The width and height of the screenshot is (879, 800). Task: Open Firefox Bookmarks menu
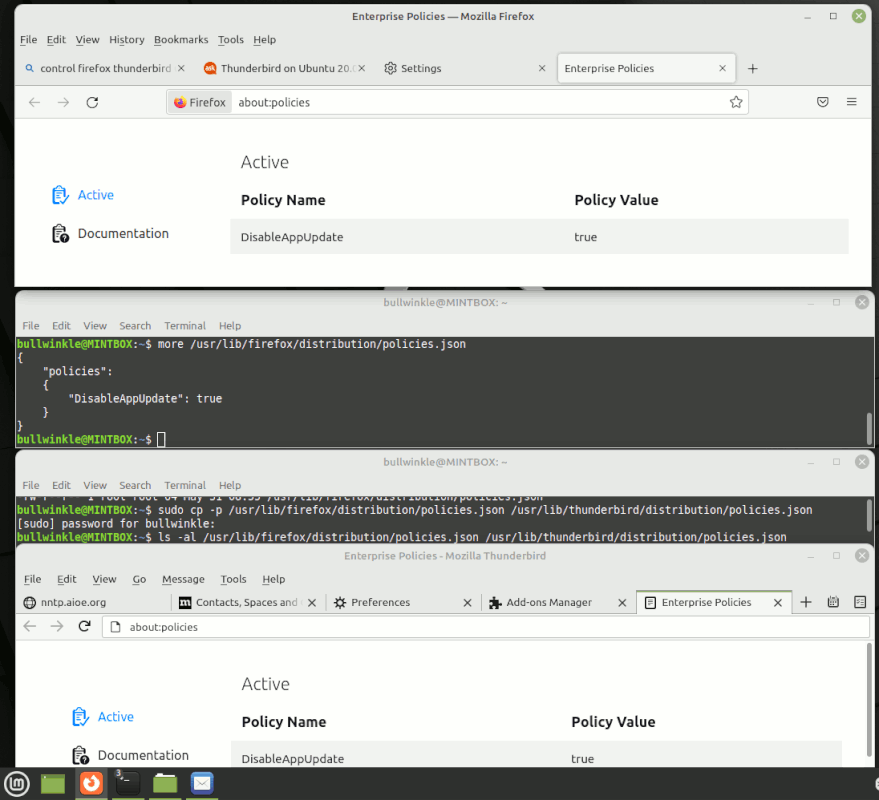pyautogui.click(x=181, y=40)
